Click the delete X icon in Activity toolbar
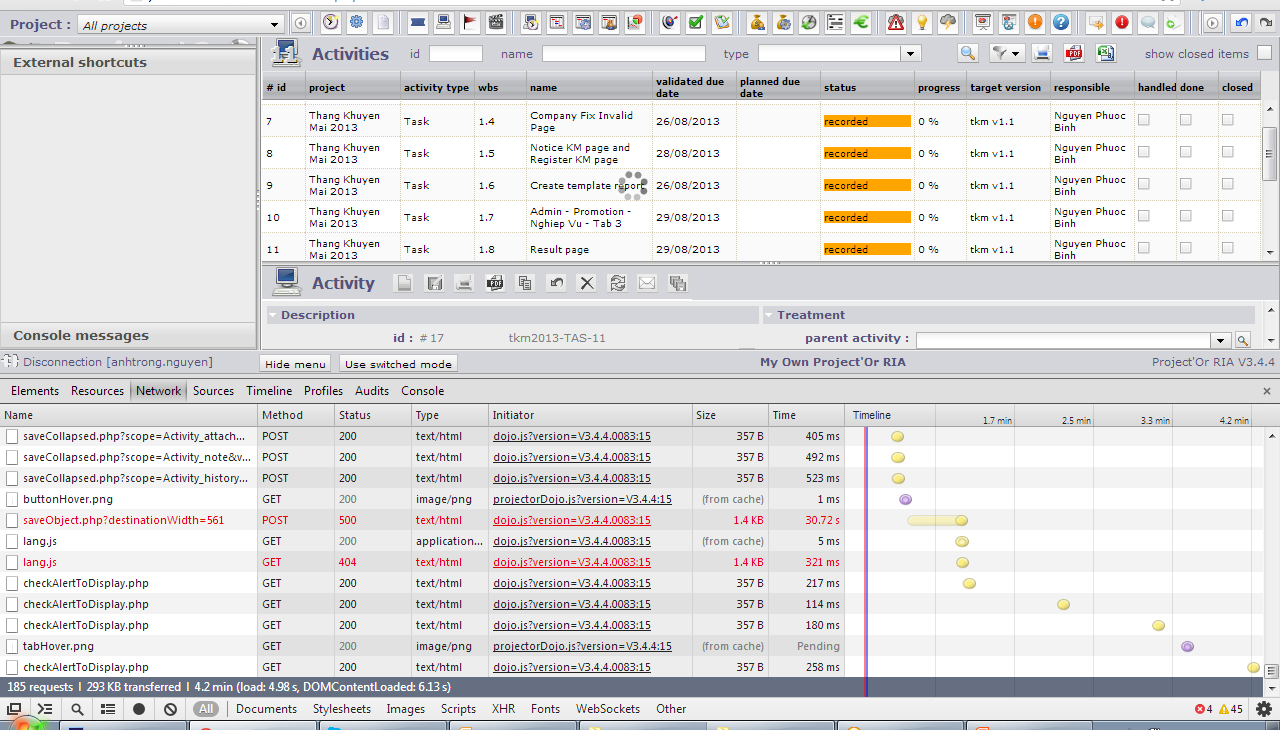The image size is (1280, 730). [x=587, y=284]
